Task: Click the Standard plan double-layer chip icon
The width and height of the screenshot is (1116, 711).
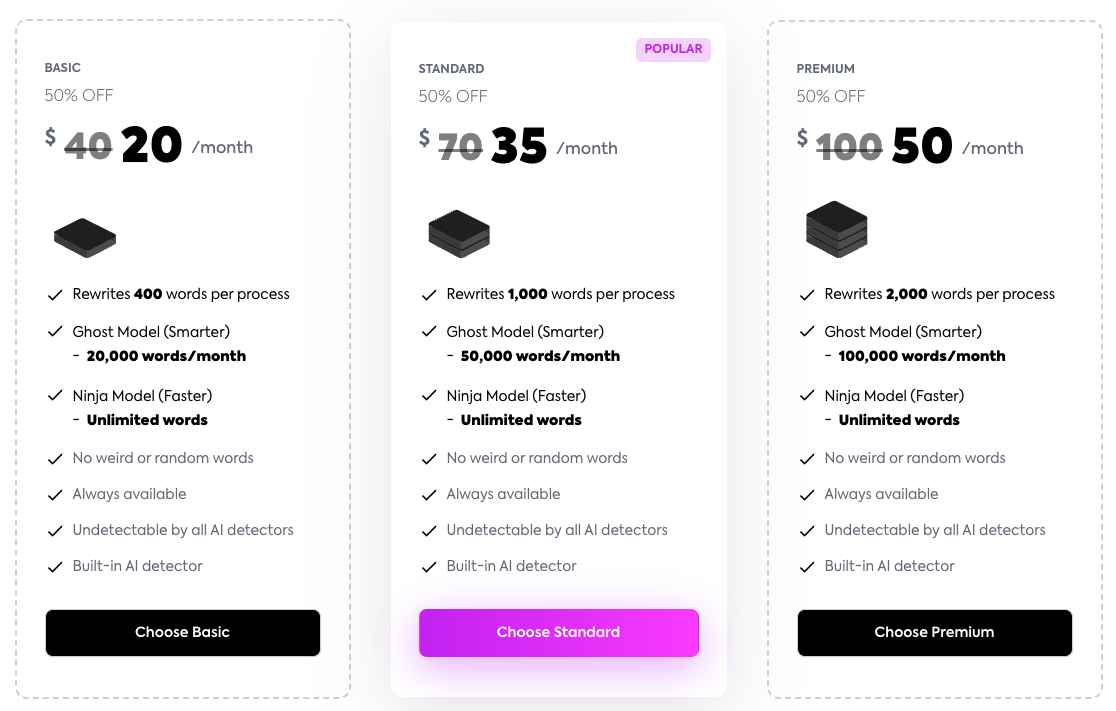Action: (x=459, y=233)
